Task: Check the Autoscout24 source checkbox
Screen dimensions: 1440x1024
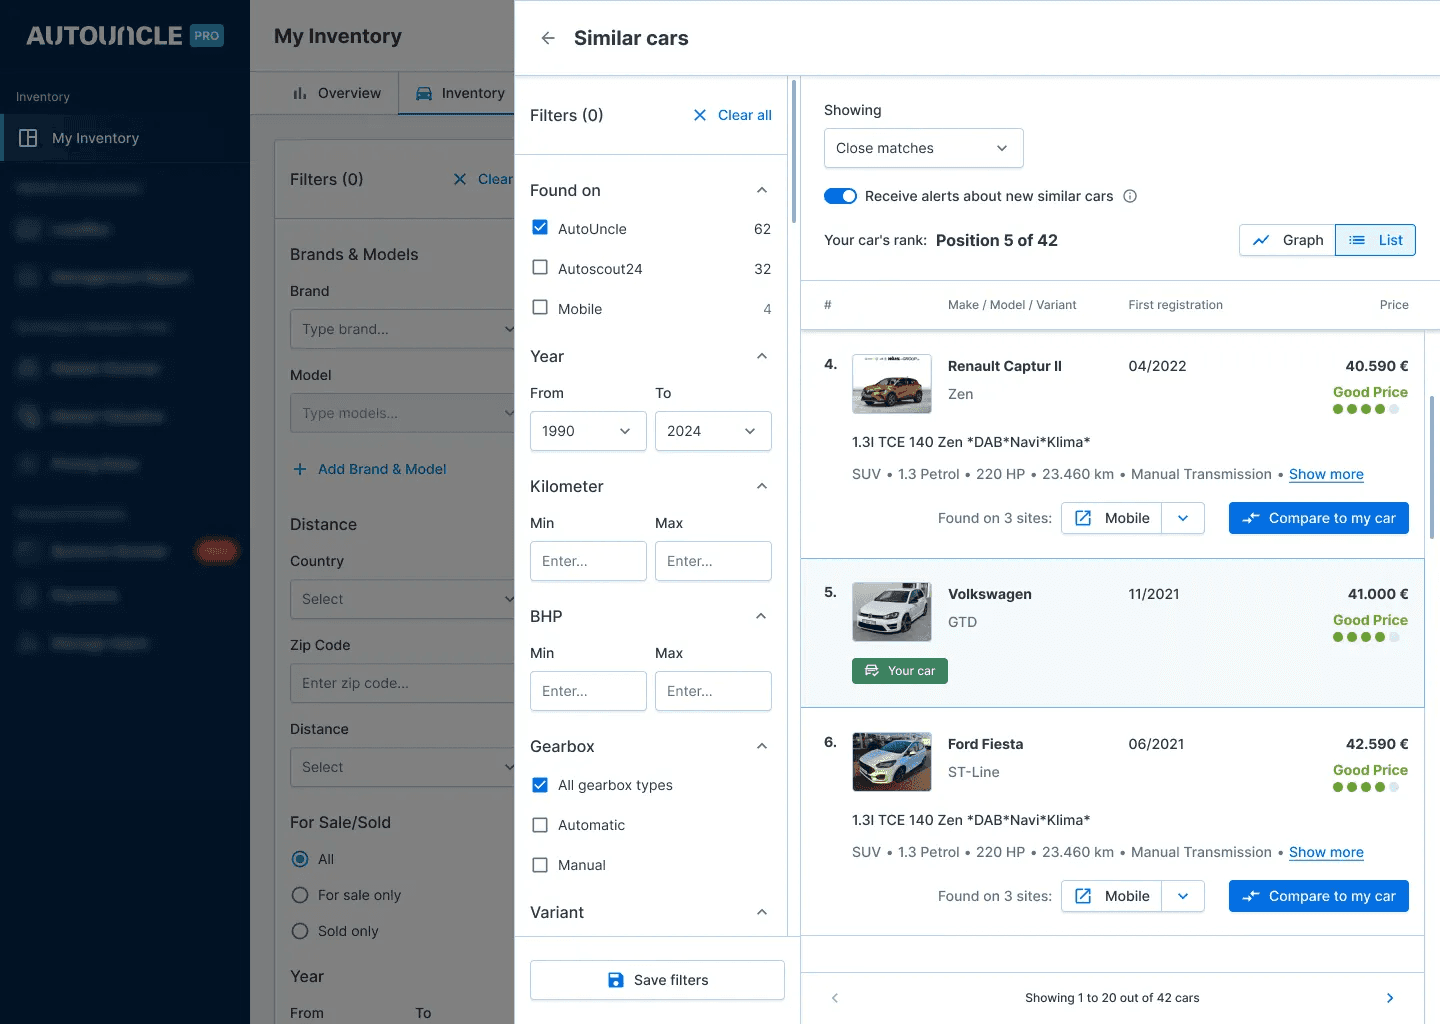Action: tap(540, 267)
